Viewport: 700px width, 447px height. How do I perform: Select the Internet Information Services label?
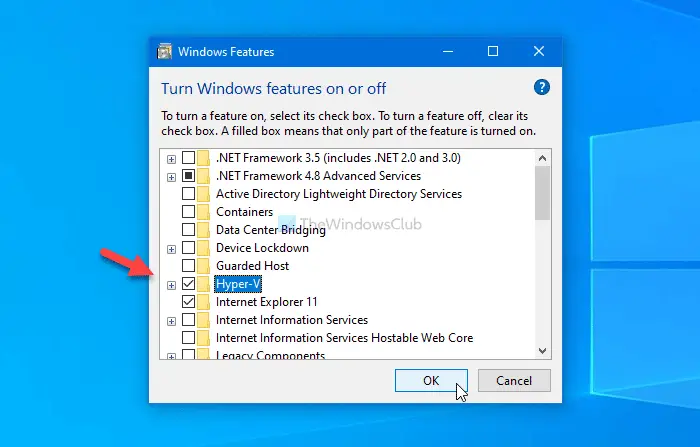[292, 320]
